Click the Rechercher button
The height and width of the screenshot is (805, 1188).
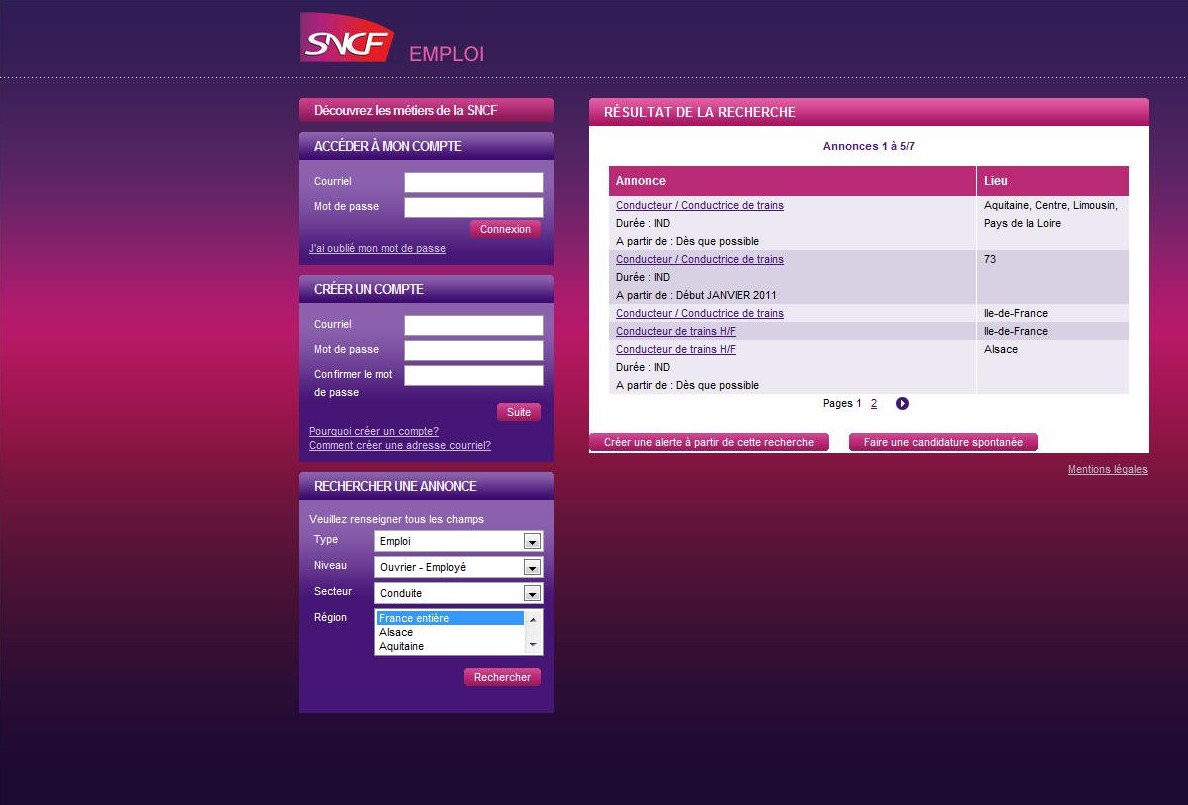tap(502, 677)
